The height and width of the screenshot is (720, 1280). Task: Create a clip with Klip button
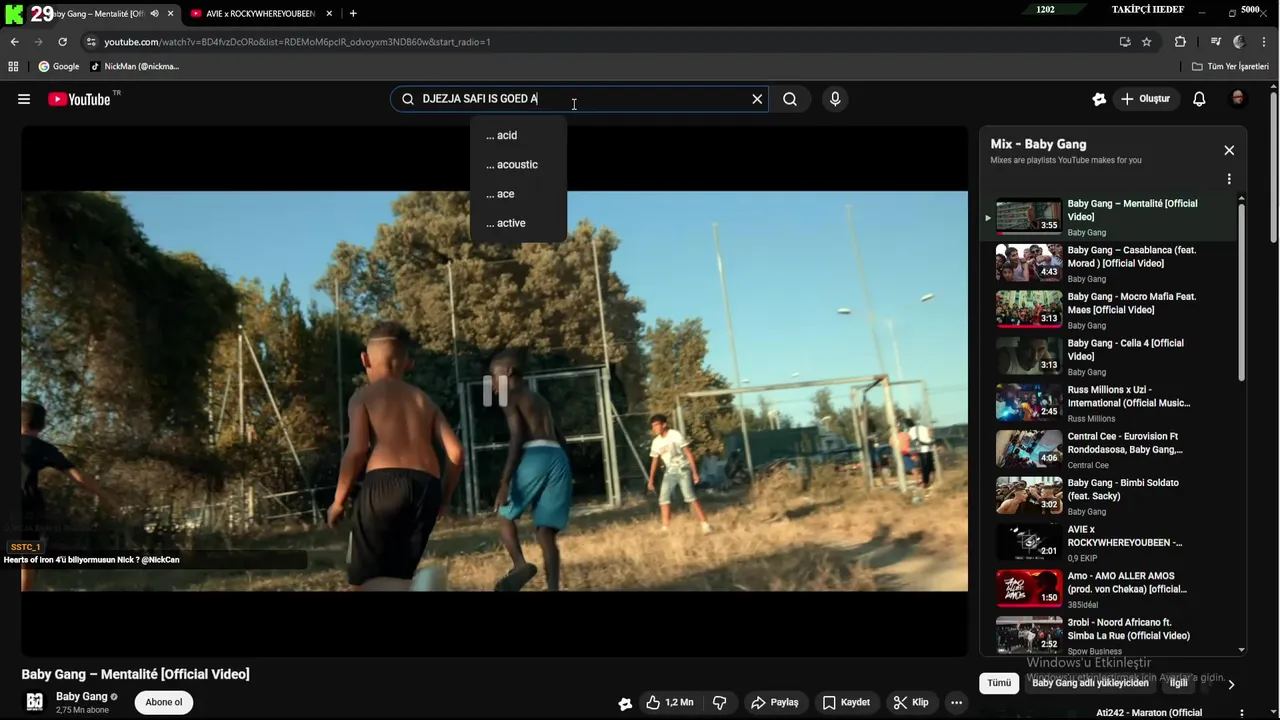pyautogui.click(x=911, y=702)
